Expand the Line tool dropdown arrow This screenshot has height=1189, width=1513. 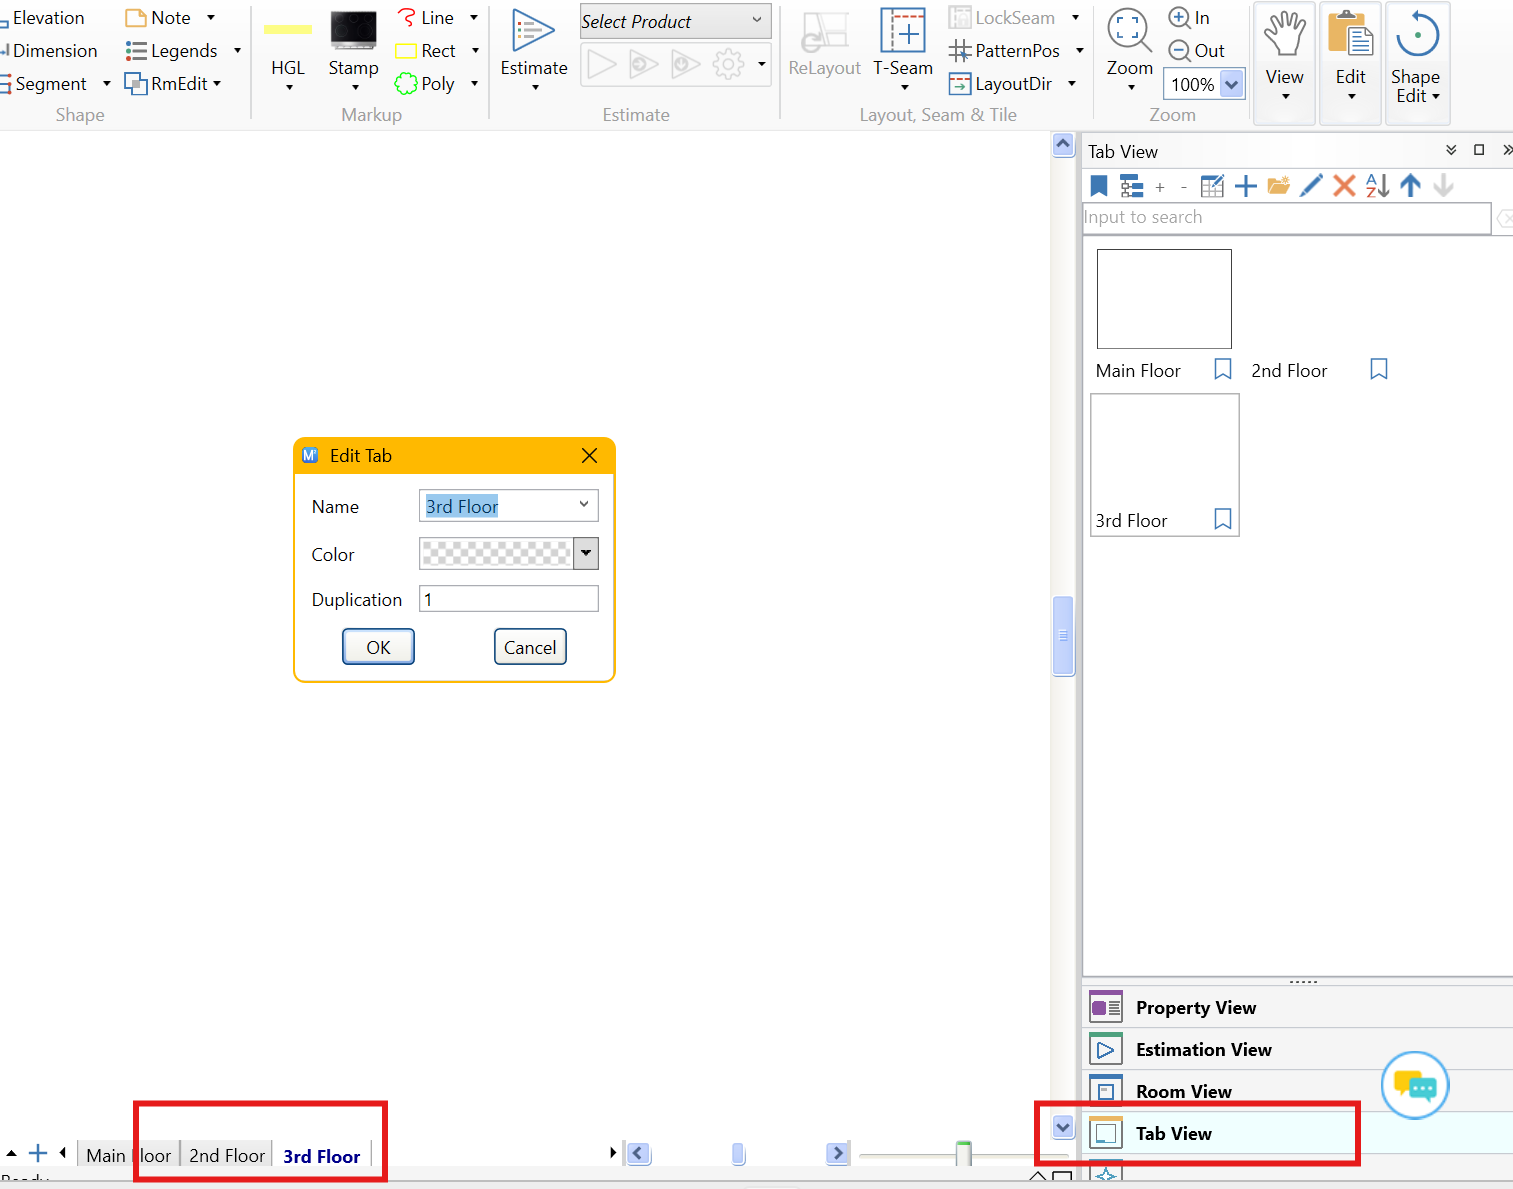point(474,18)
